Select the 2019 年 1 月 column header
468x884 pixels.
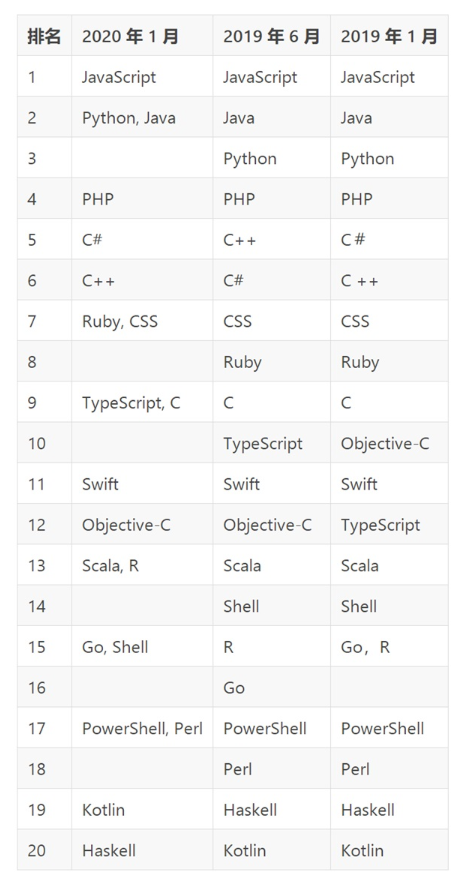[x=389, y=36]
